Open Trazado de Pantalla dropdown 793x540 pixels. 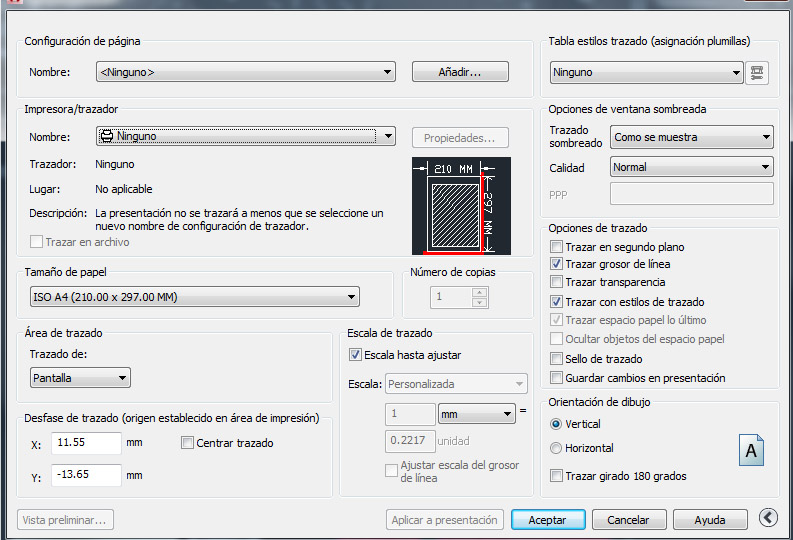point(80,378)
